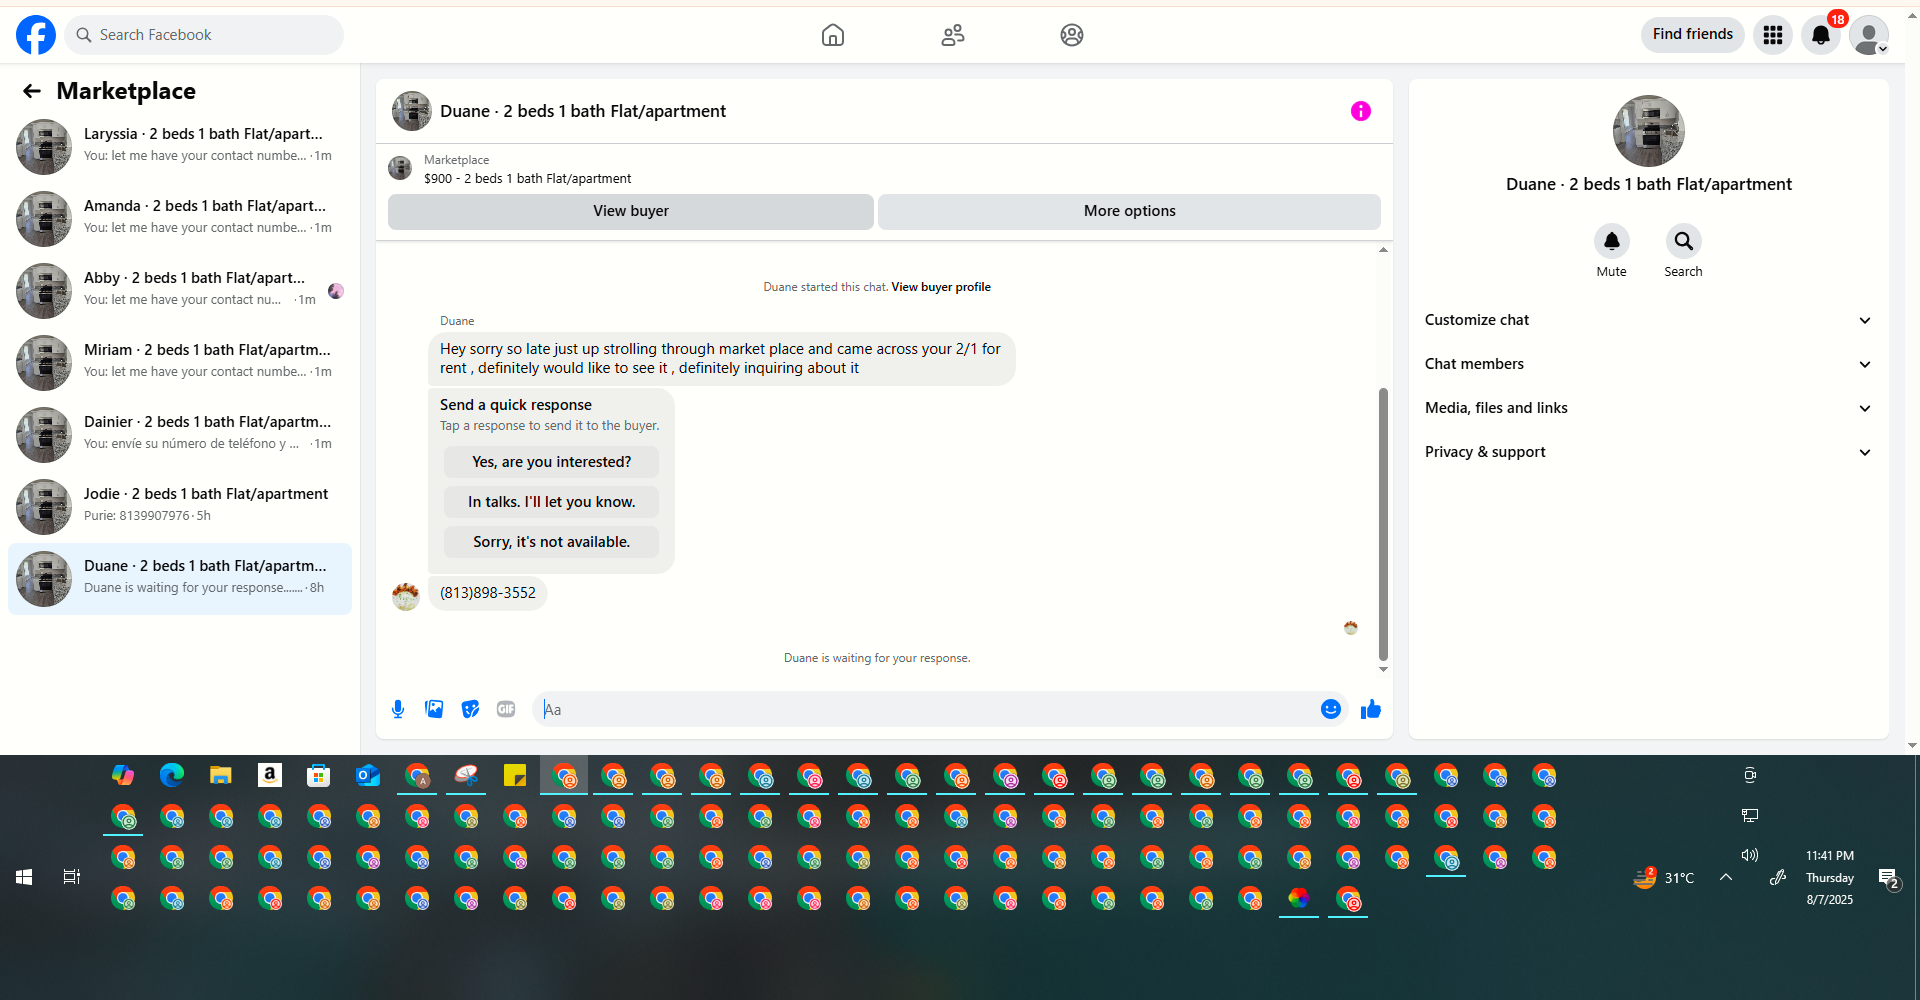Screen dimensions: 1920x1000
Task: Go back using Marketplace arrow
Action: (x=32, y=91)
